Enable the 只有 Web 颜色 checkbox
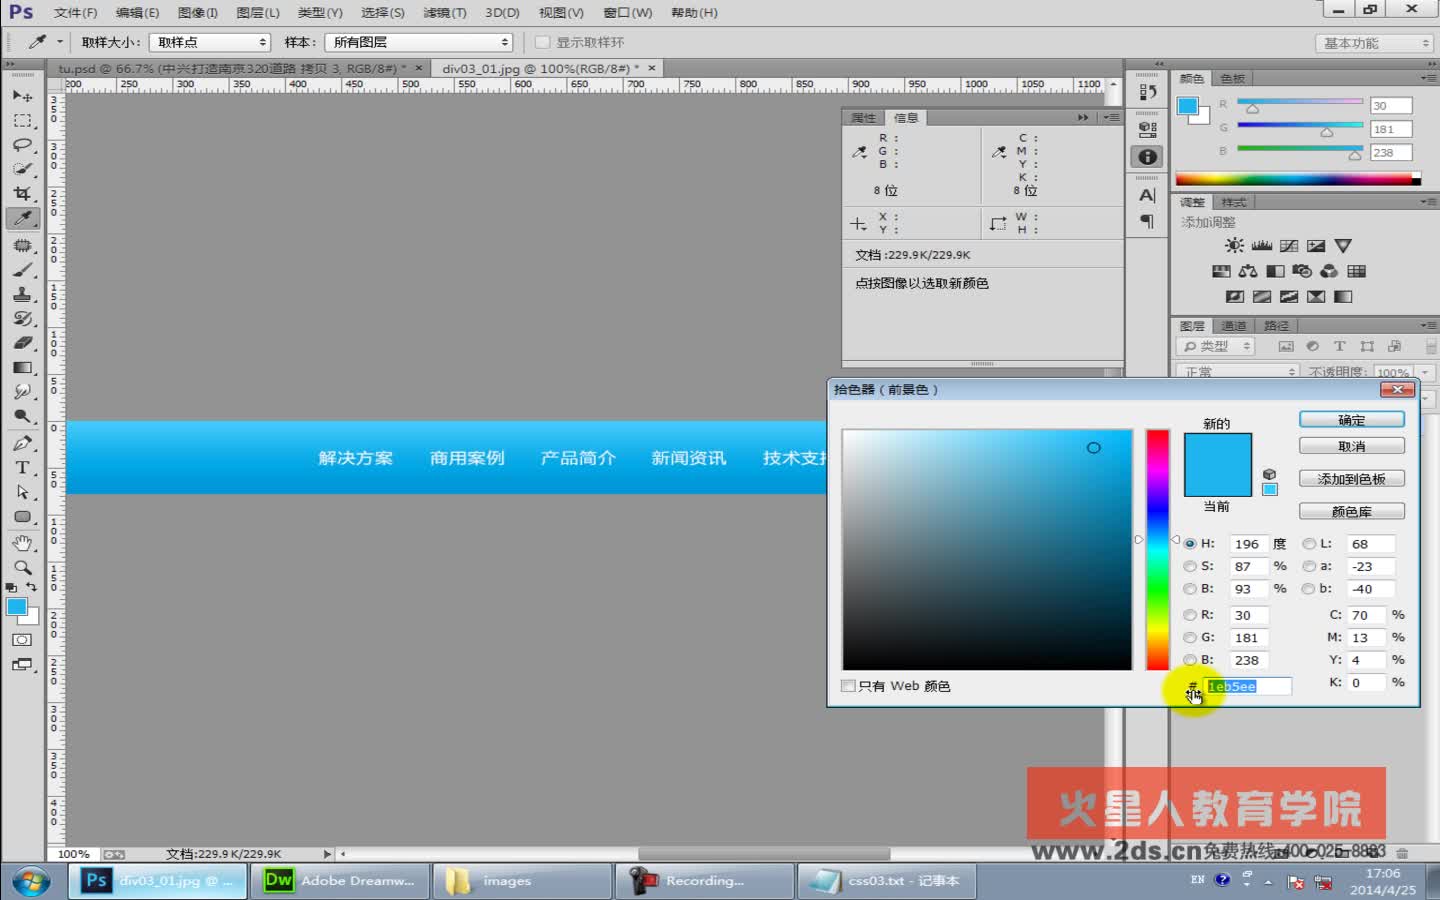 click(x=848, y=686)
